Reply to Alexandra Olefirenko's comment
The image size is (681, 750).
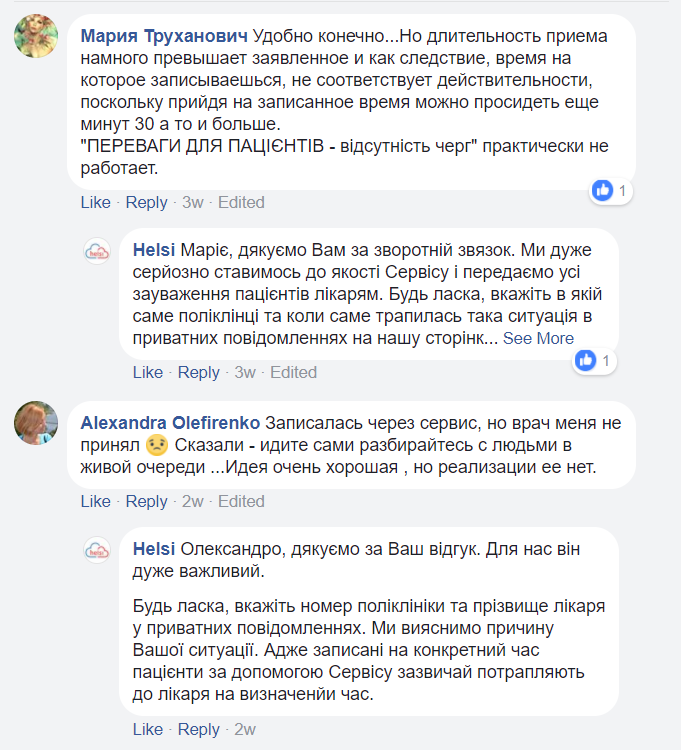(x=146, y=501)
